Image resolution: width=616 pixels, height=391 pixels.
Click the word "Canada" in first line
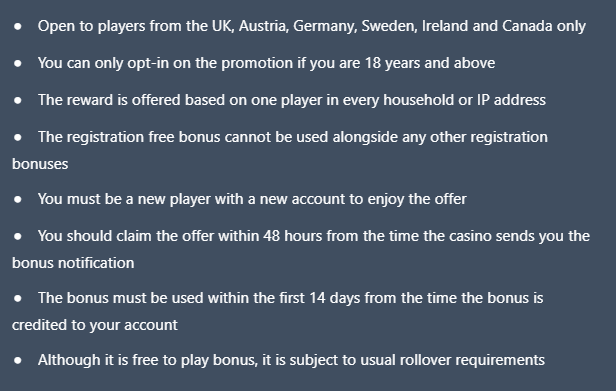click(x=527, y=26)
